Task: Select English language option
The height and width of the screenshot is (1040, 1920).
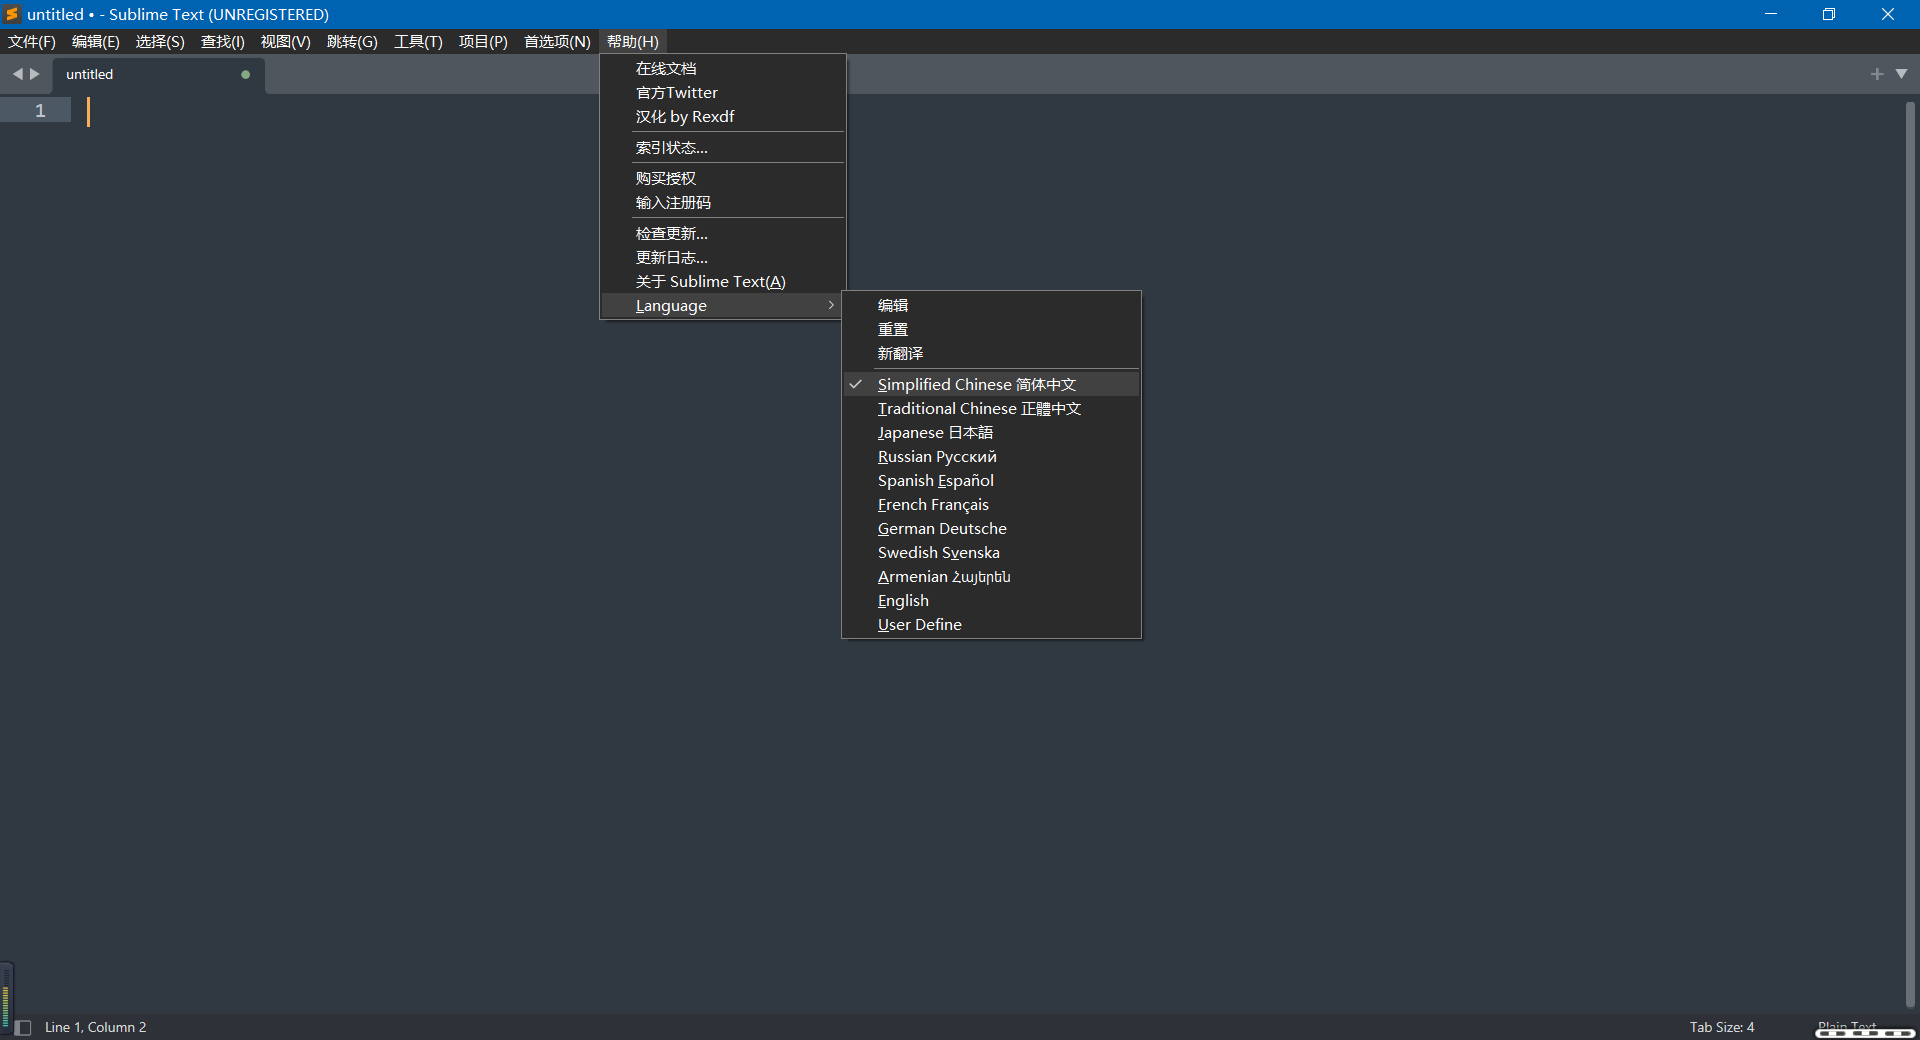Action: (991, 601)
